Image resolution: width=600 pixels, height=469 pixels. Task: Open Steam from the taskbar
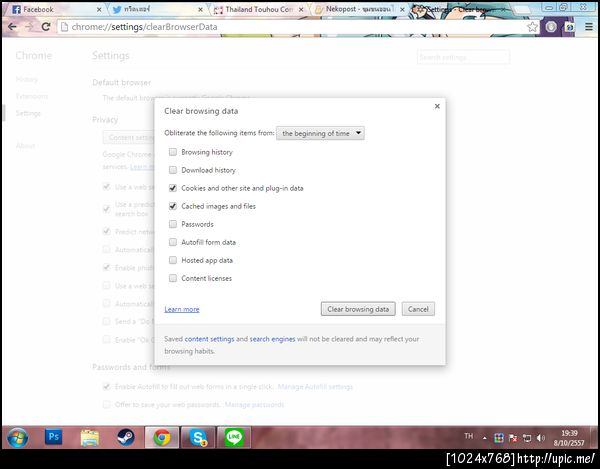click(x=126, y=437)
